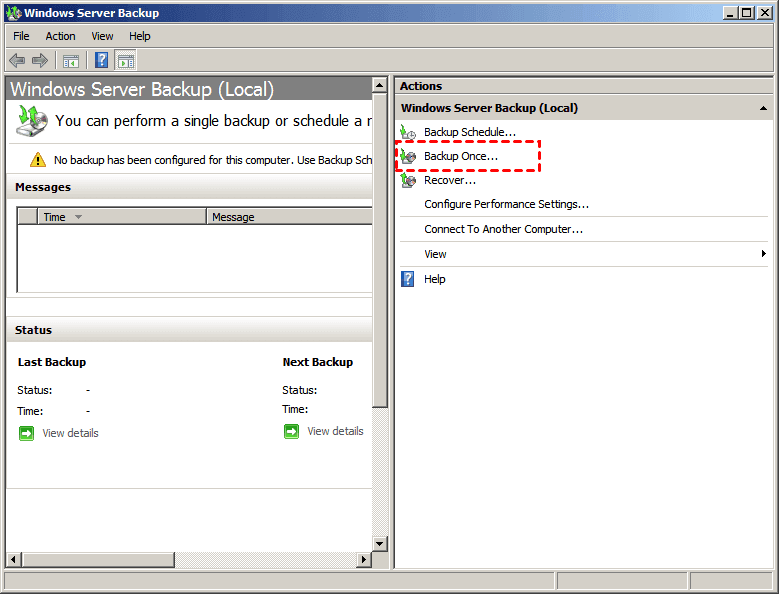Open the File menu
Viewport: 779px width, 594px height.
tap(21, 36)
